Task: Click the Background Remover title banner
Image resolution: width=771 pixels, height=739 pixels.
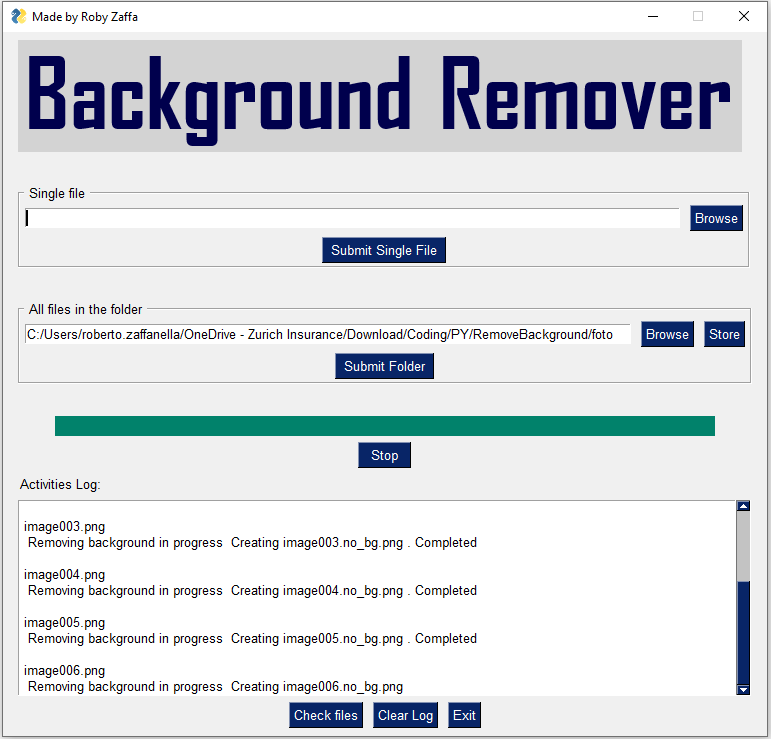Action: 380,96
